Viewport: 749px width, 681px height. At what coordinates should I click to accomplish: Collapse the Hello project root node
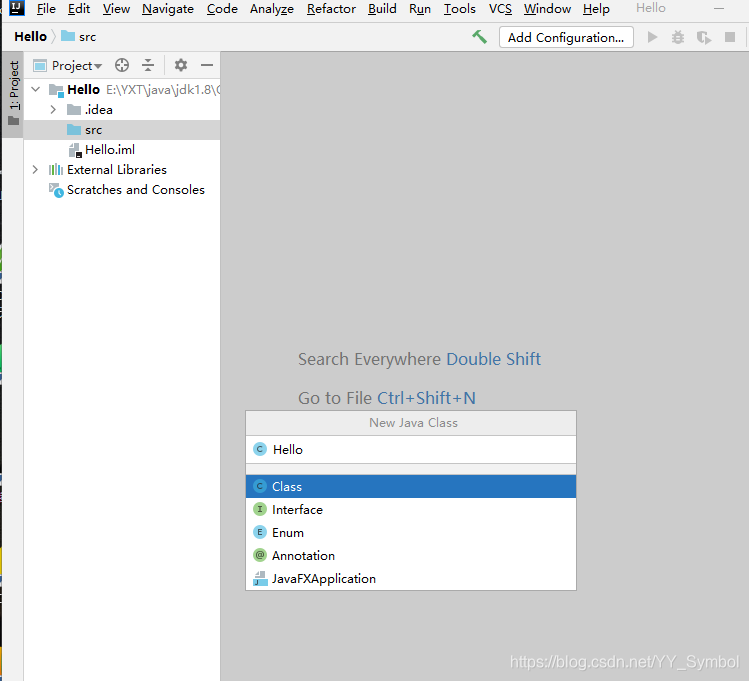(35, 89)
